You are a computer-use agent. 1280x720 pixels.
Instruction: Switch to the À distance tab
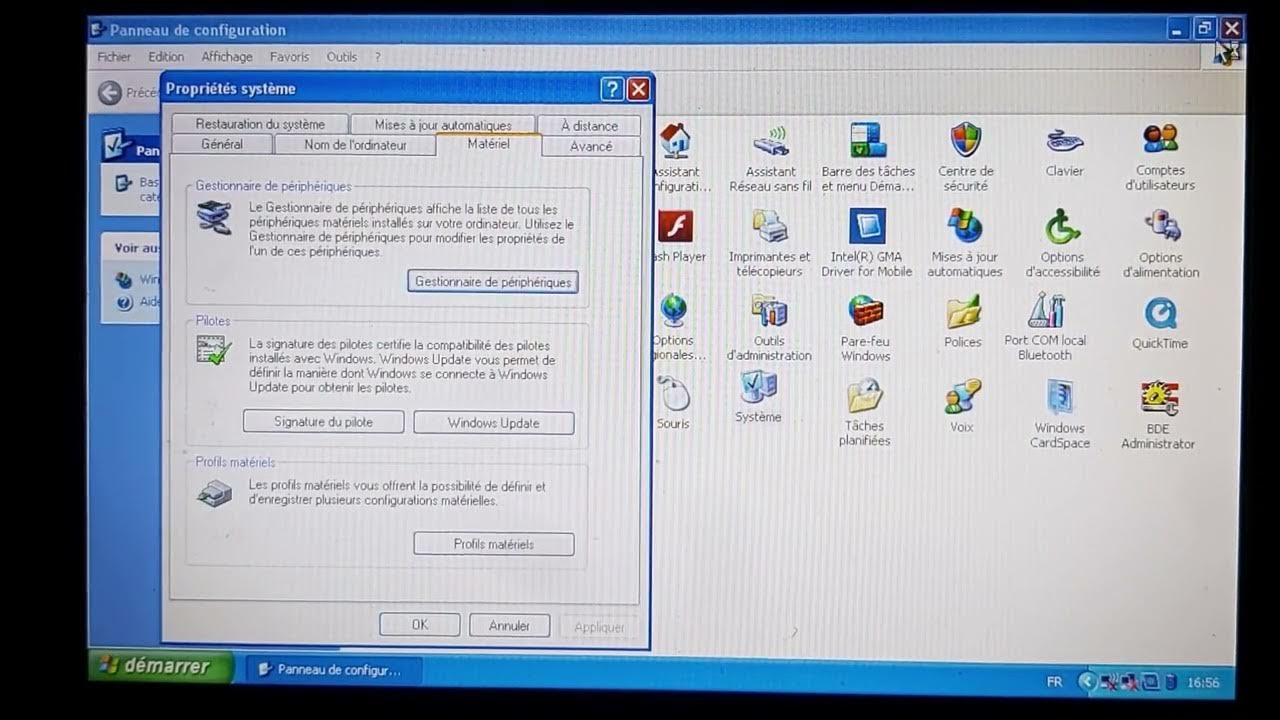(589, 126)
